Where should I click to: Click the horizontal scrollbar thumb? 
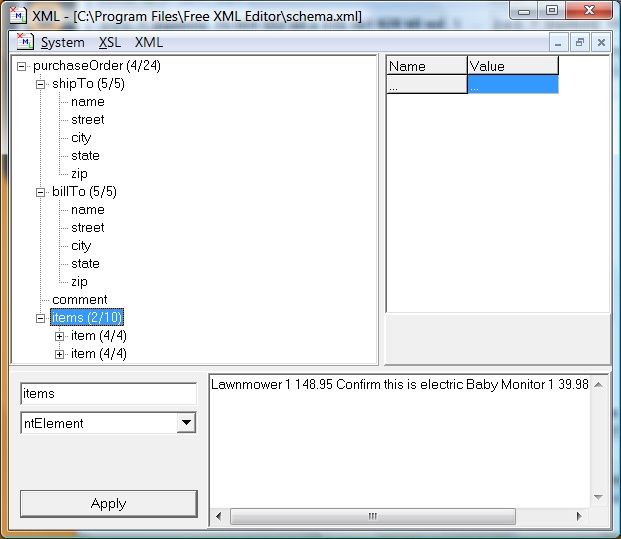(x=373, y=516)
